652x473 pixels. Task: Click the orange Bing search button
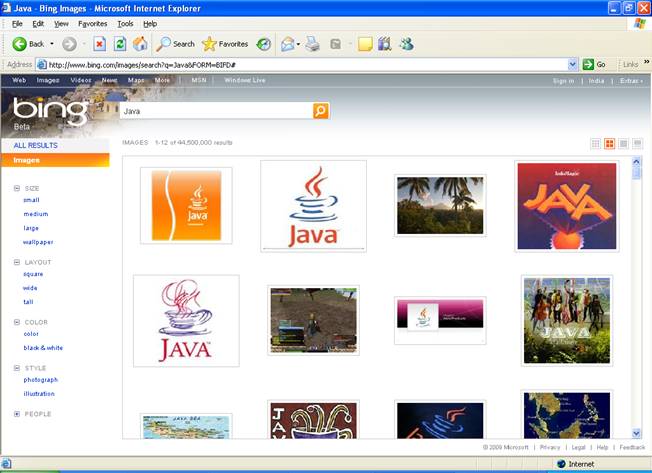pyautogui.click(x=321, y=111)
